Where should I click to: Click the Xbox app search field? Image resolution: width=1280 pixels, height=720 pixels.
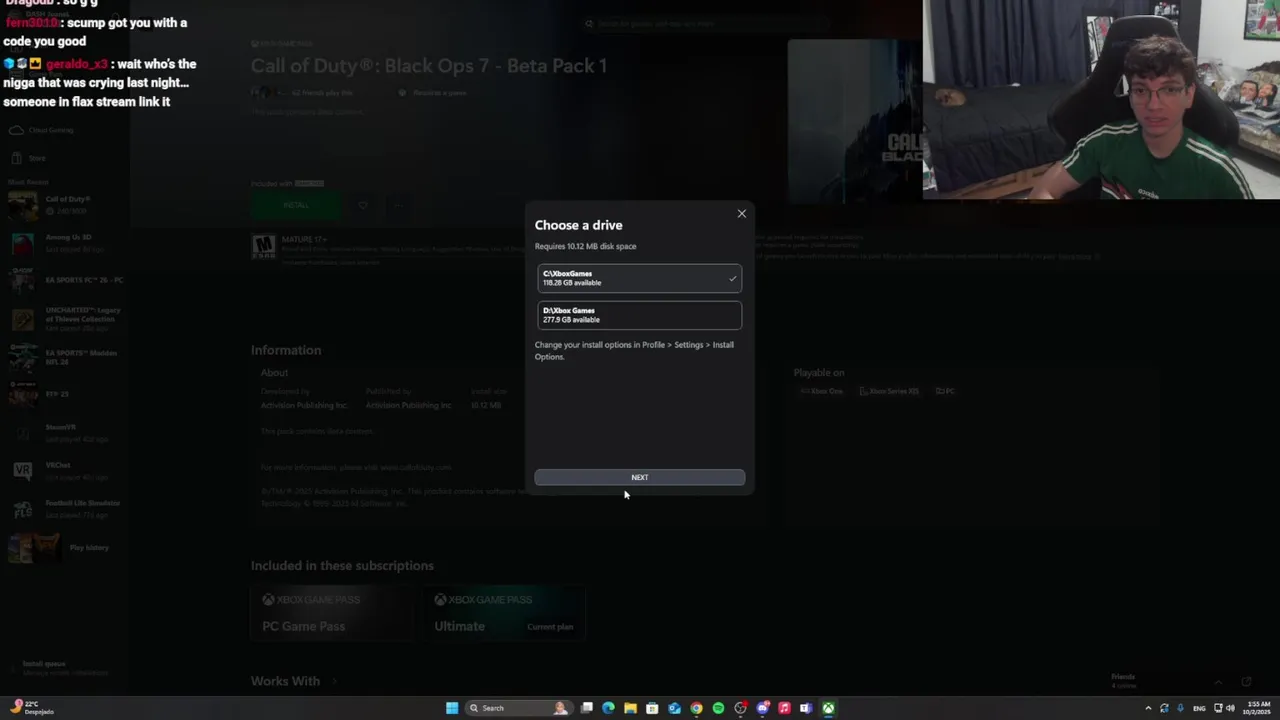click(705, 23)
